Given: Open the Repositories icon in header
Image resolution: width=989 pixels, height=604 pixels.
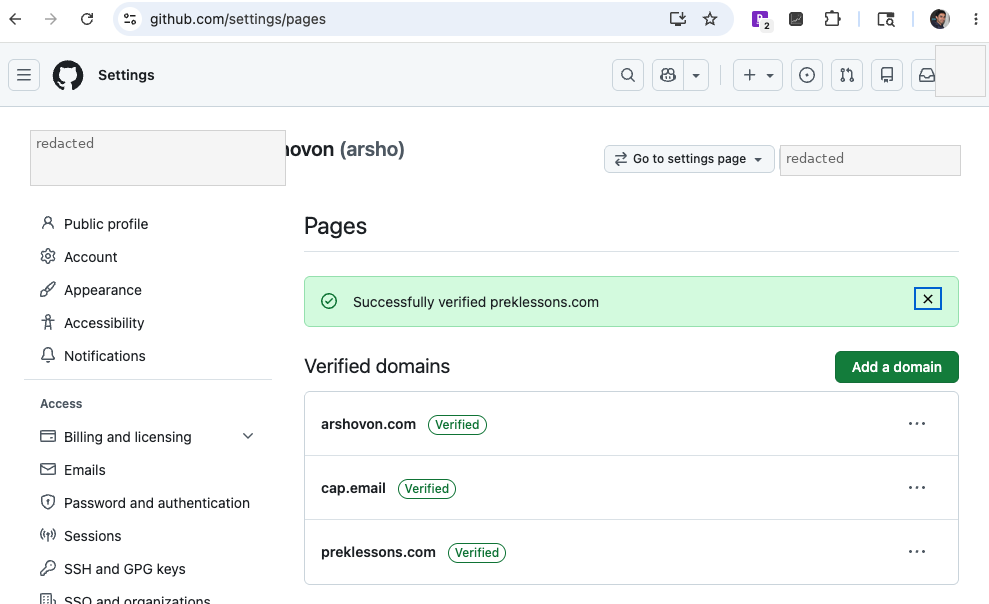Looking at the screenshot, I should (887, 75).
